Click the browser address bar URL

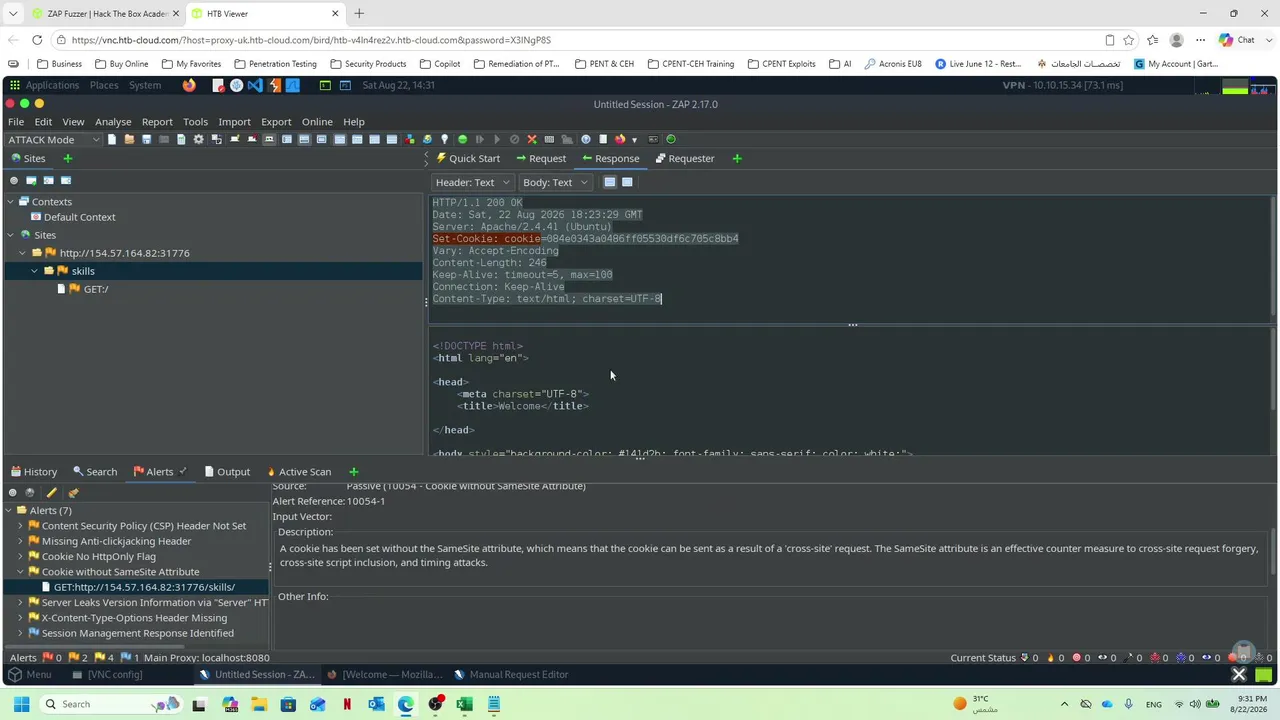point(311,40)
